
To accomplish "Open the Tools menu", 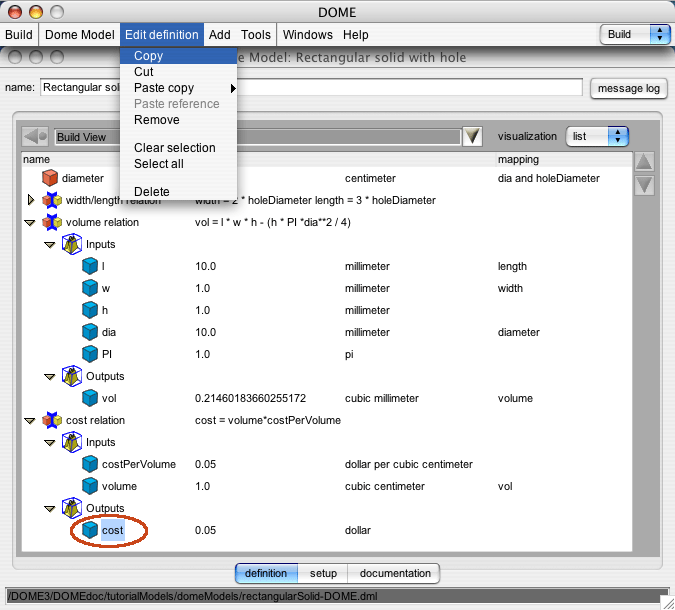I will pyautogui.click(x=256, y=34).
